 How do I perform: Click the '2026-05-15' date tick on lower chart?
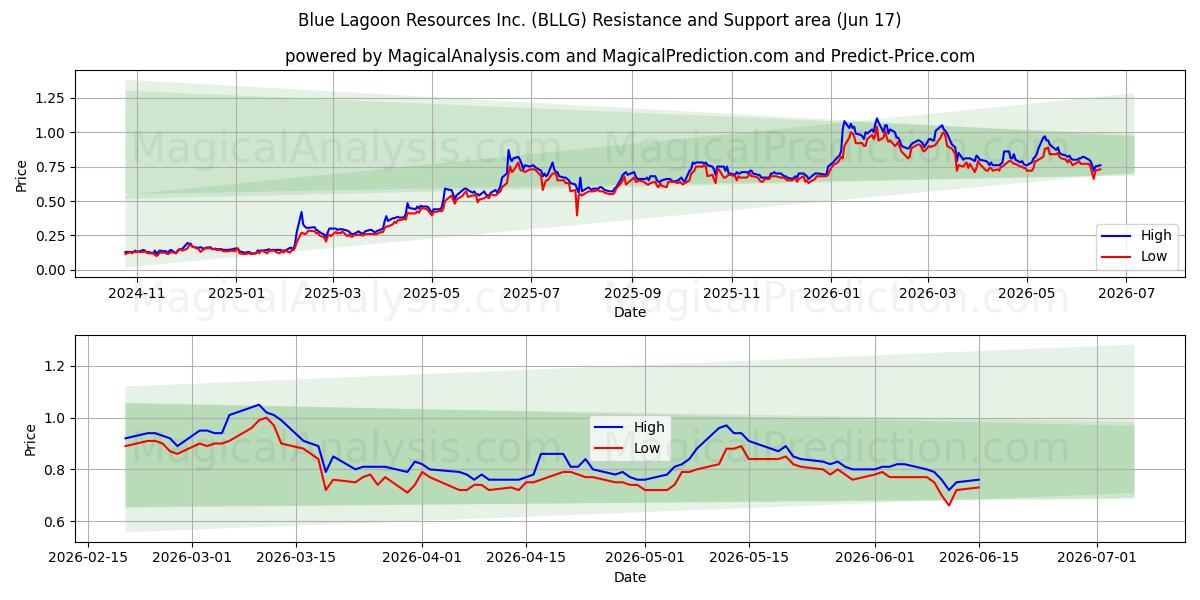pos(748,558)
